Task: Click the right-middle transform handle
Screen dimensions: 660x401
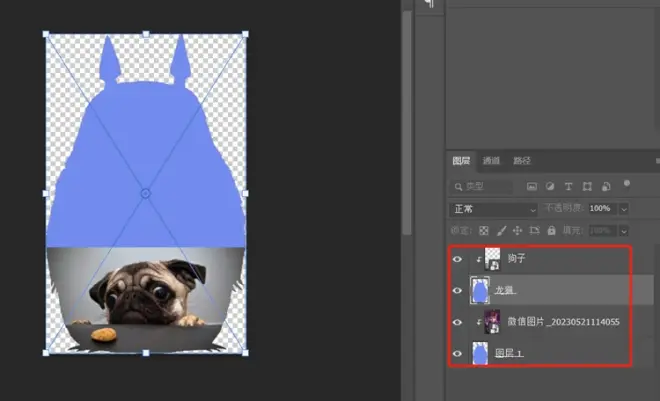Action: click(x=245, y=194)
